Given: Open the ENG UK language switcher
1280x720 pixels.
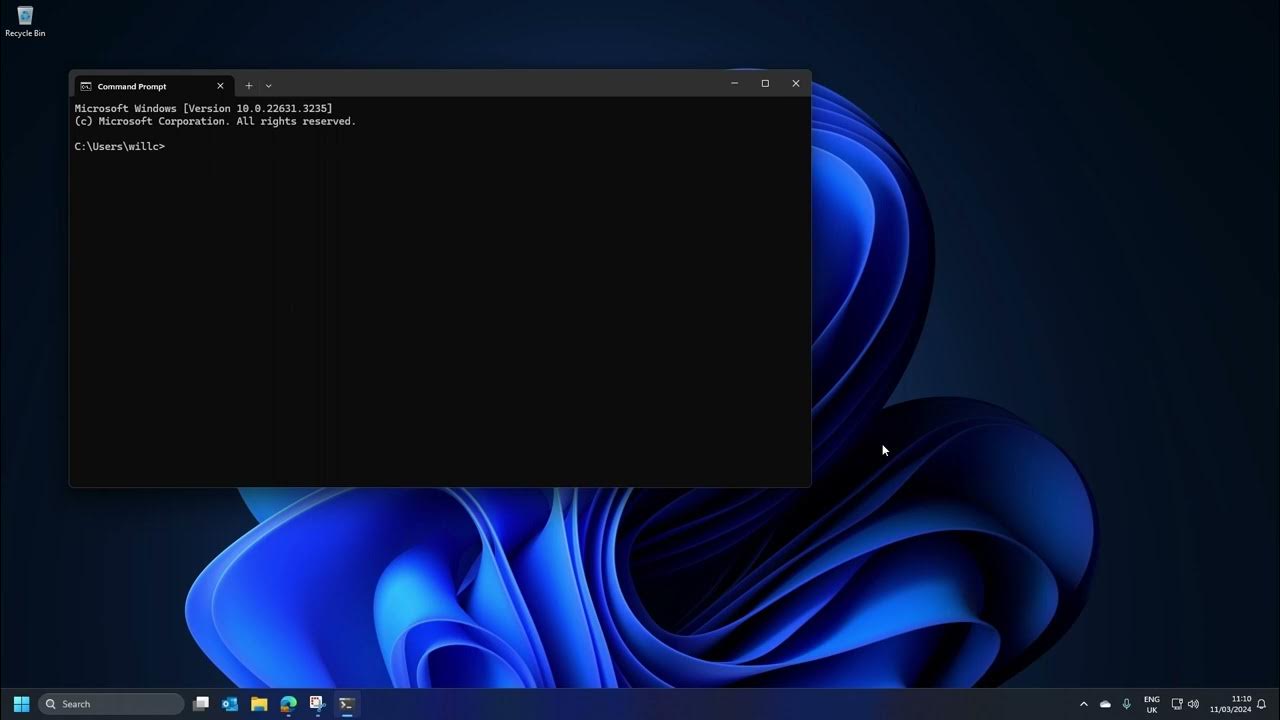Looking at the screenshot, I should (1152, 704).
